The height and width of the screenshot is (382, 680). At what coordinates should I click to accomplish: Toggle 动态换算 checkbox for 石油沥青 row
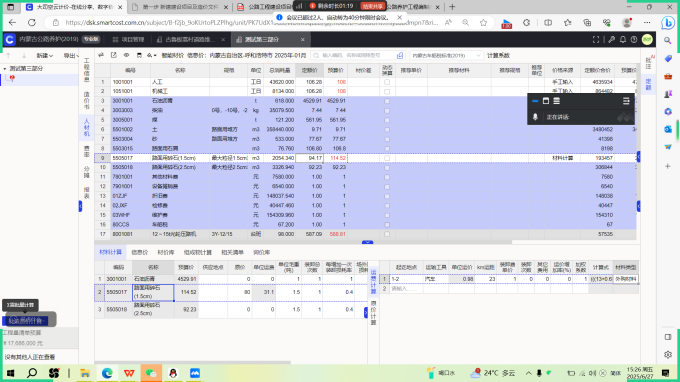tap(387, 101)
